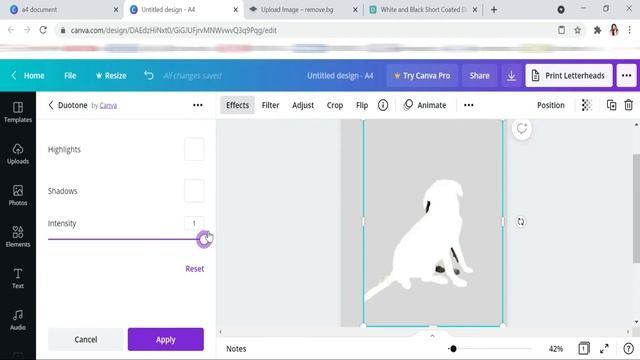
Task: Open the Flip options
Action: (362, 105)
